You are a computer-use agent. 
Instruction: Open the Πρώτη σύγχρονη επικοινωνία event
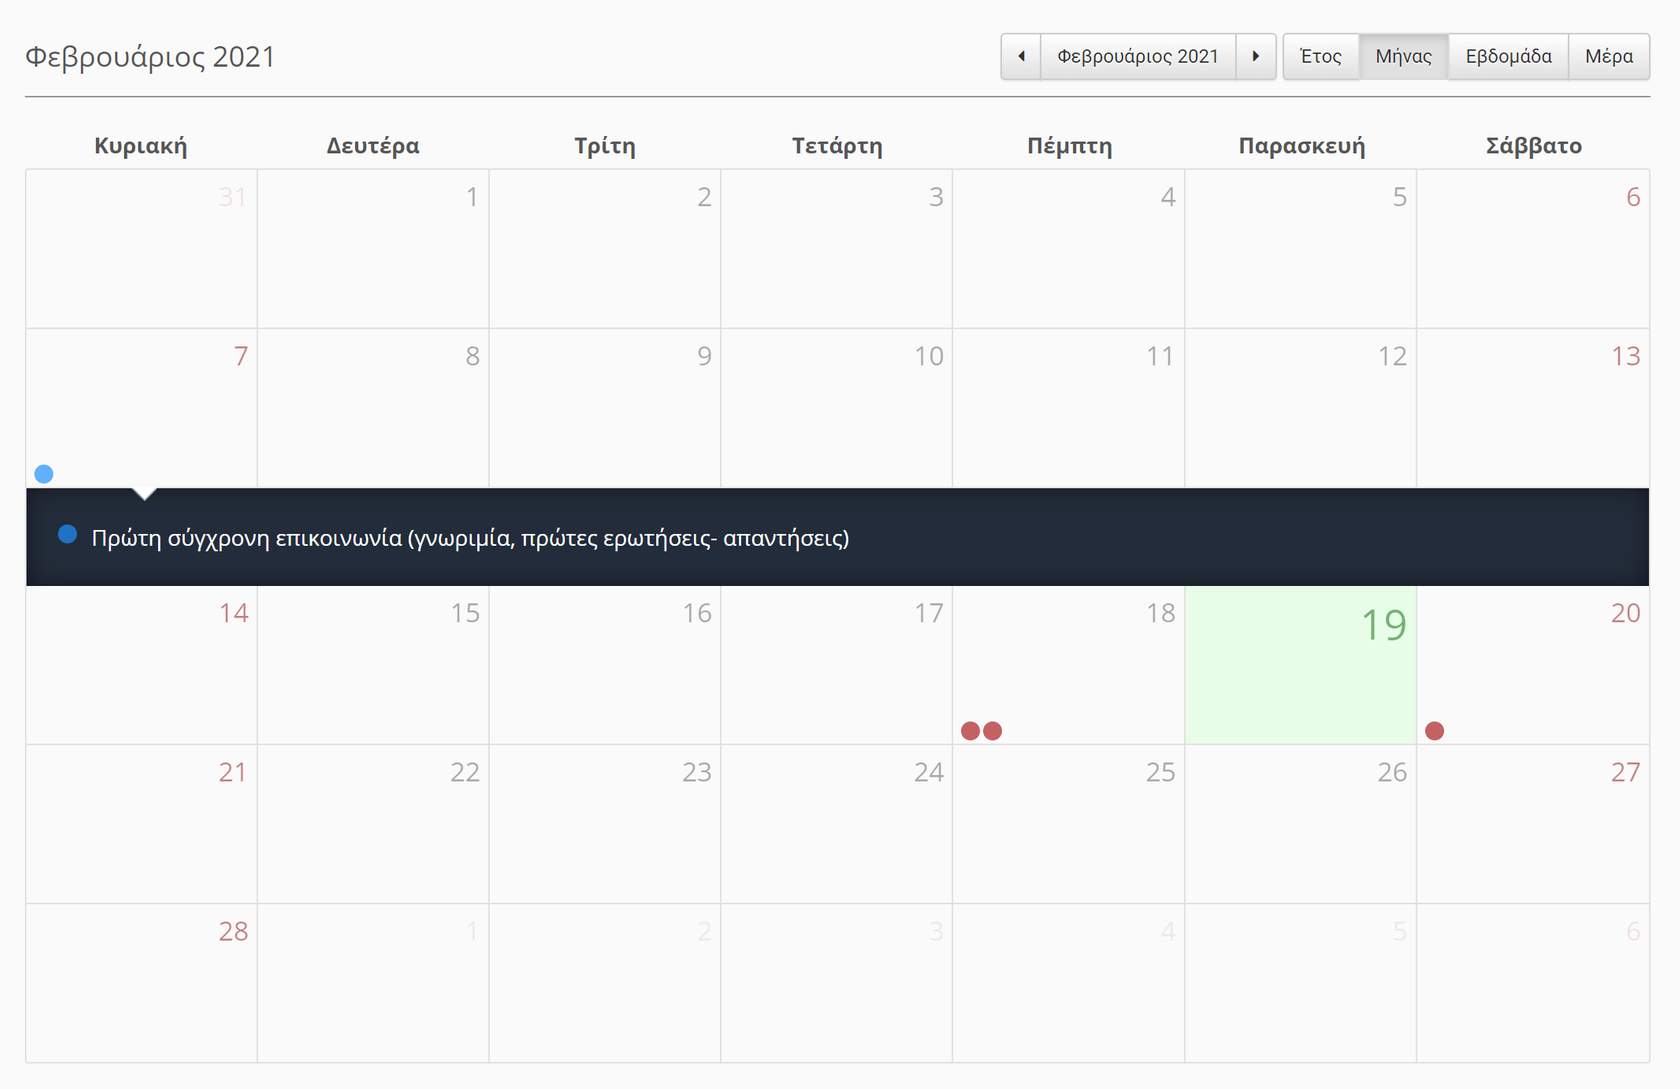pyautogui.click(x=470, y=538)
